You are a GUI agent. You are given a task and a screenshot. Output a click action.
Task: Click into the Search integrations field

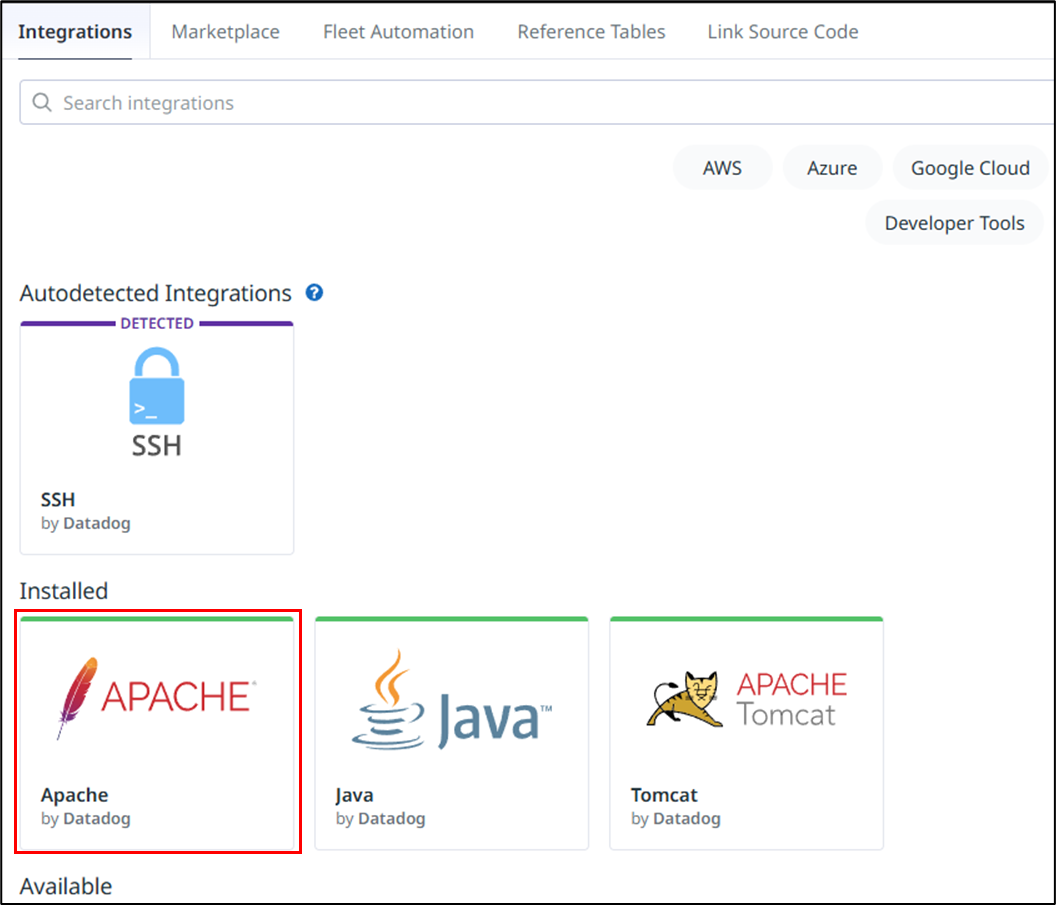[500, 103]
